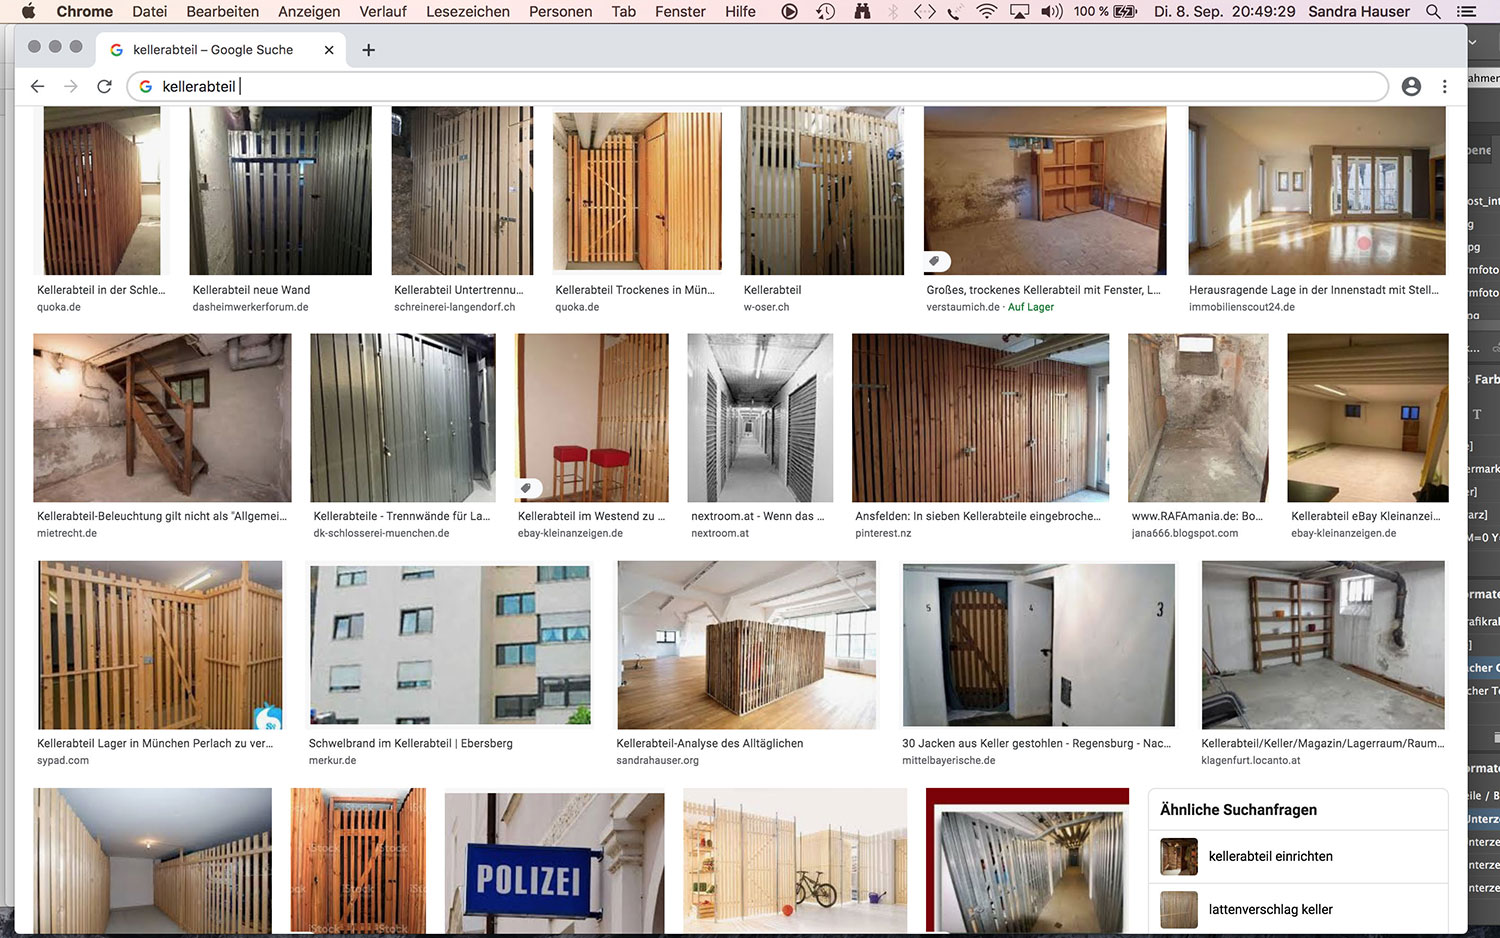The height and width of the screenshot is (938, 1500).
Task: Open Chrome's three-dot options menu
Action: point(1444,87)
